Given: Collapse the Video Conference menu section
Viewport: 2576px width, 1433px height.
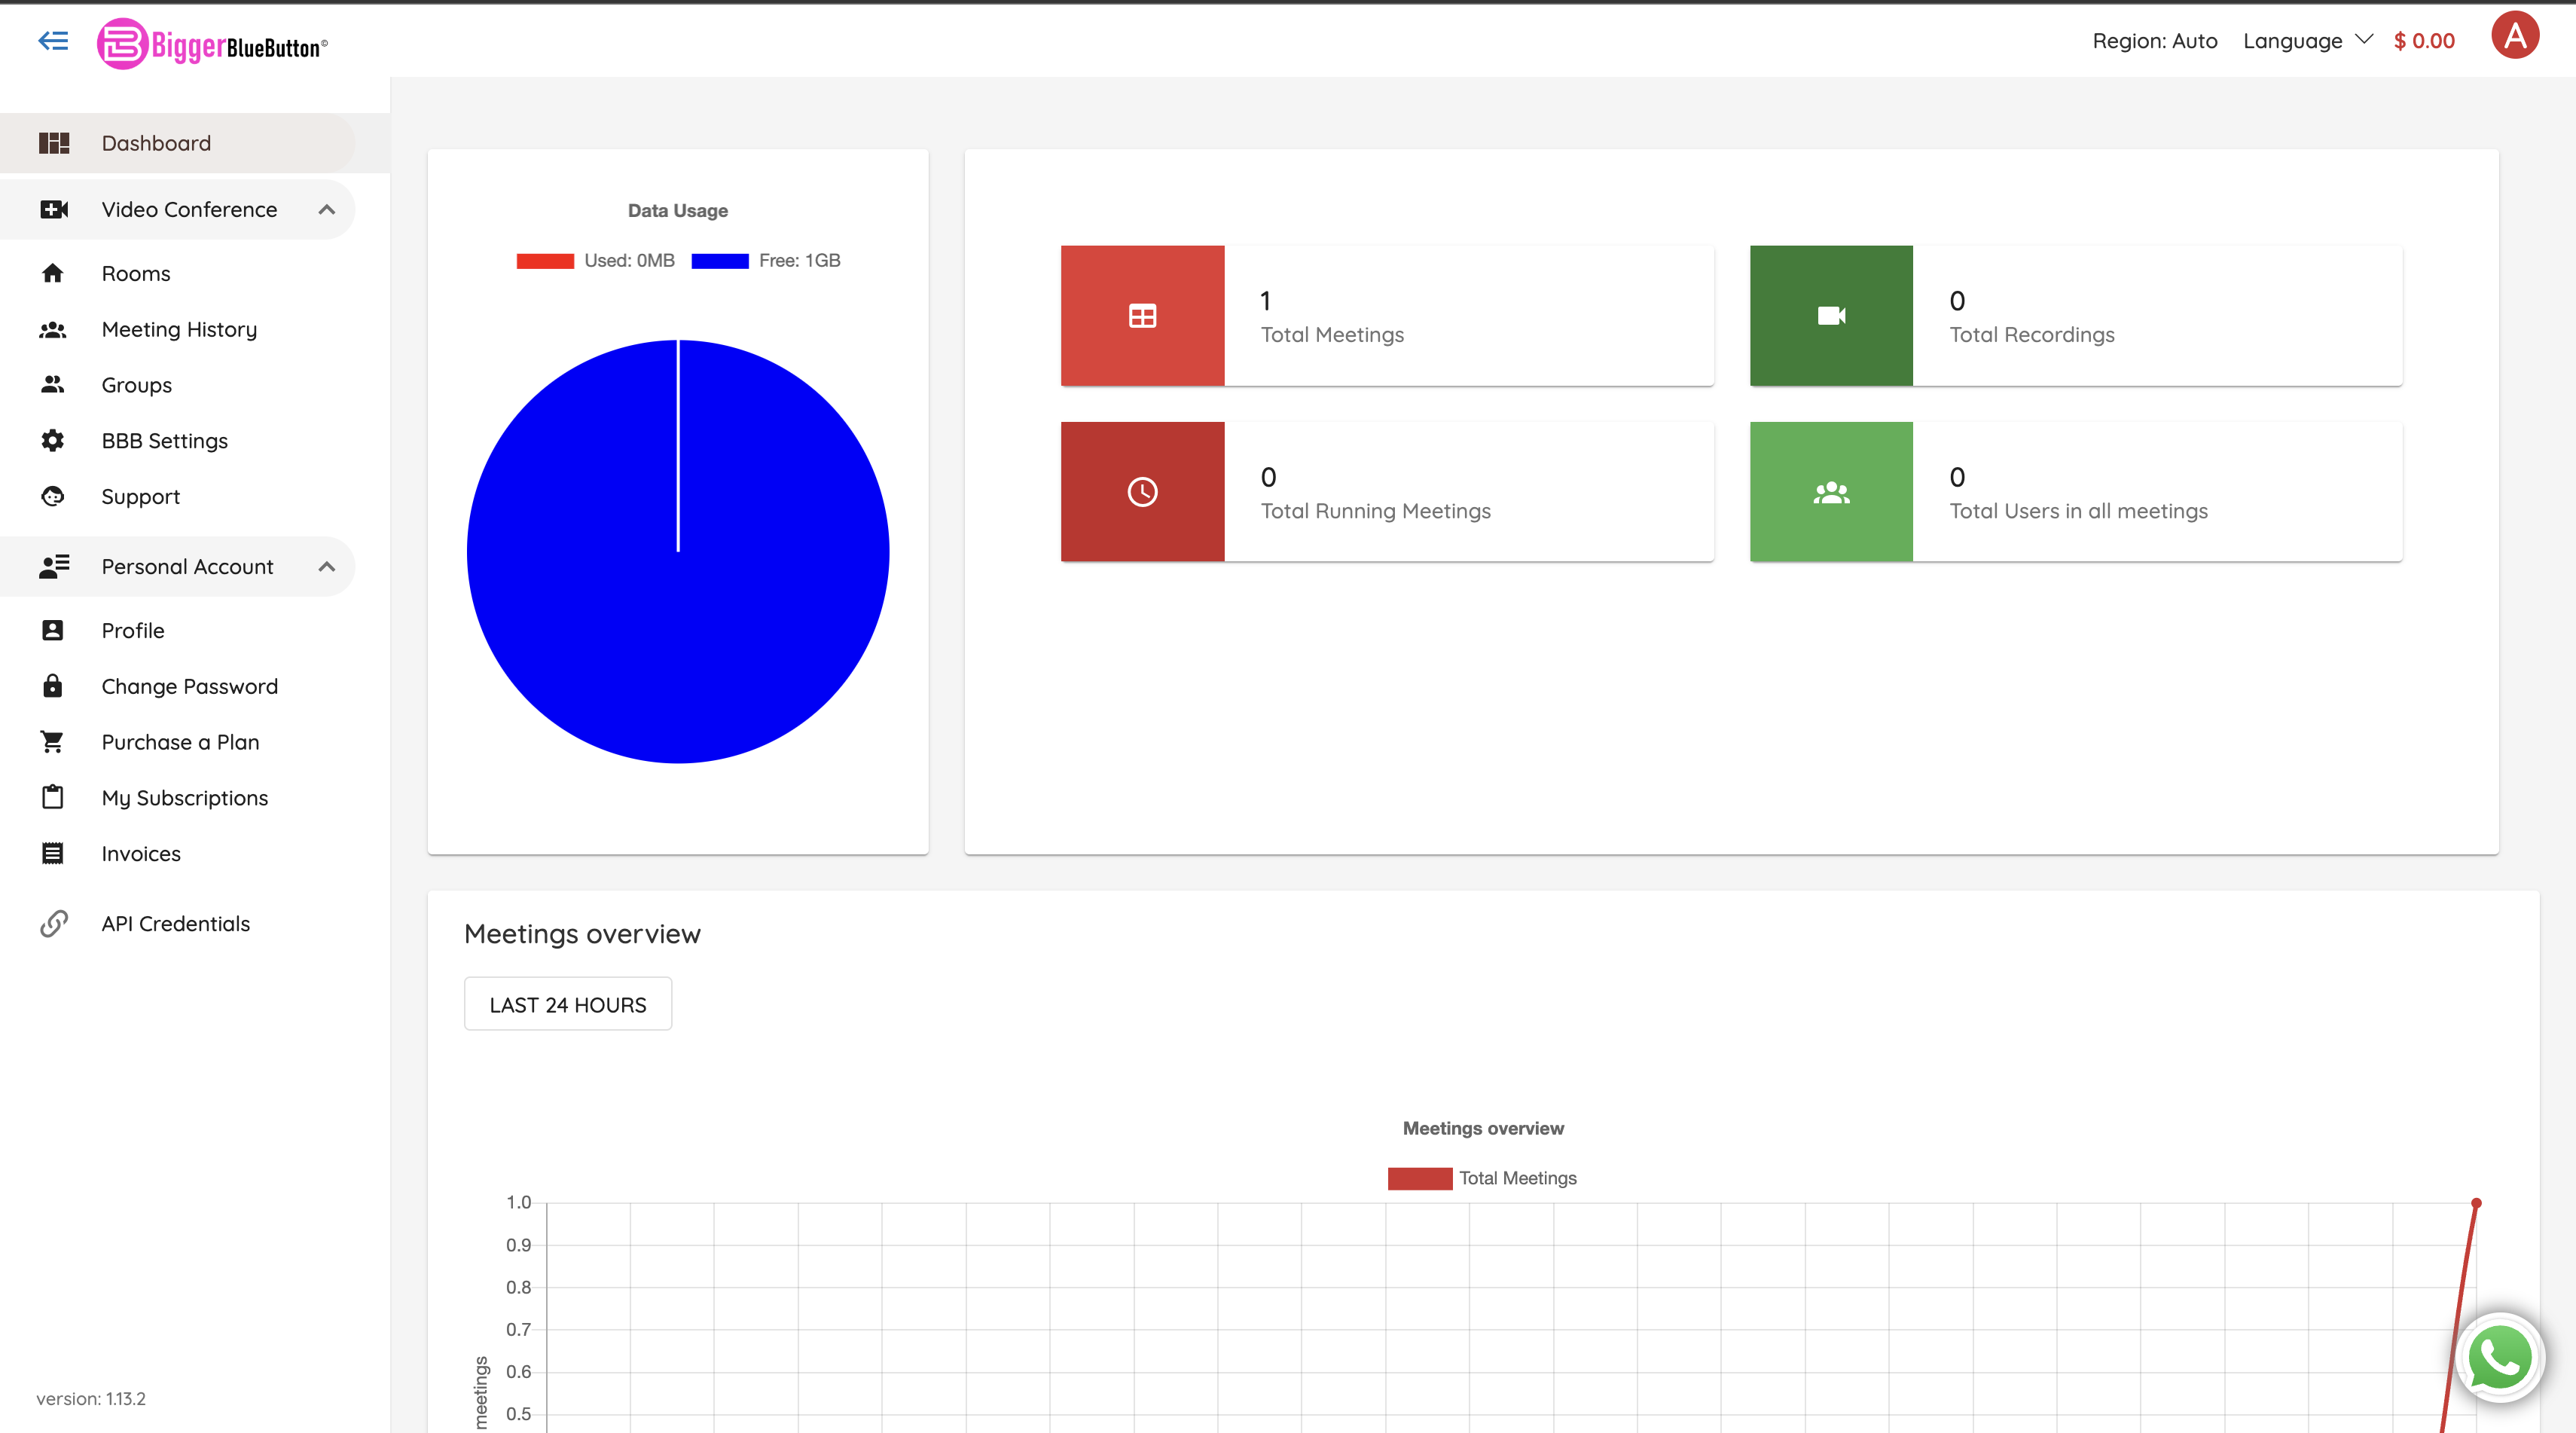Looking at the screenshot, I should 326,210.
